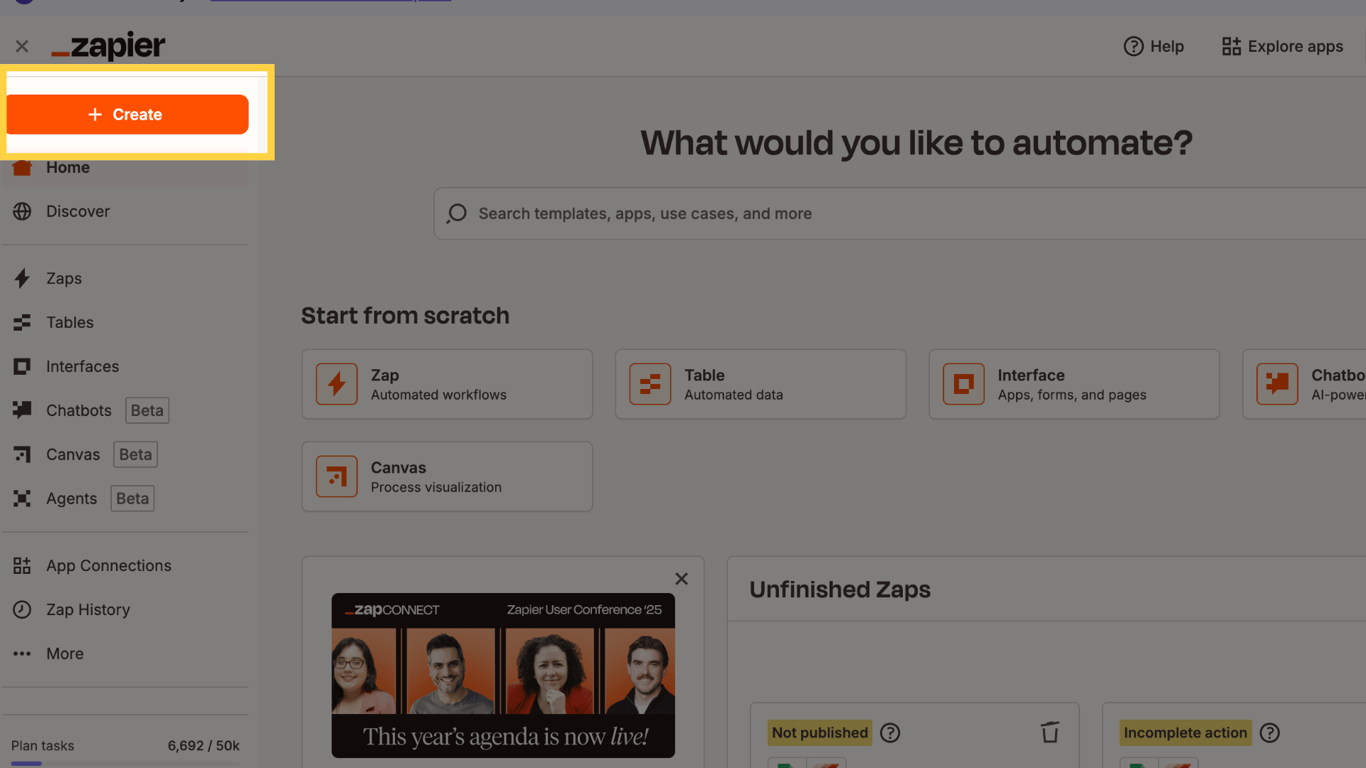The height and width of the screenshot is (768, 1366).
Task: Select Discover in the sidebar
Action: click(x=77, y=211)
